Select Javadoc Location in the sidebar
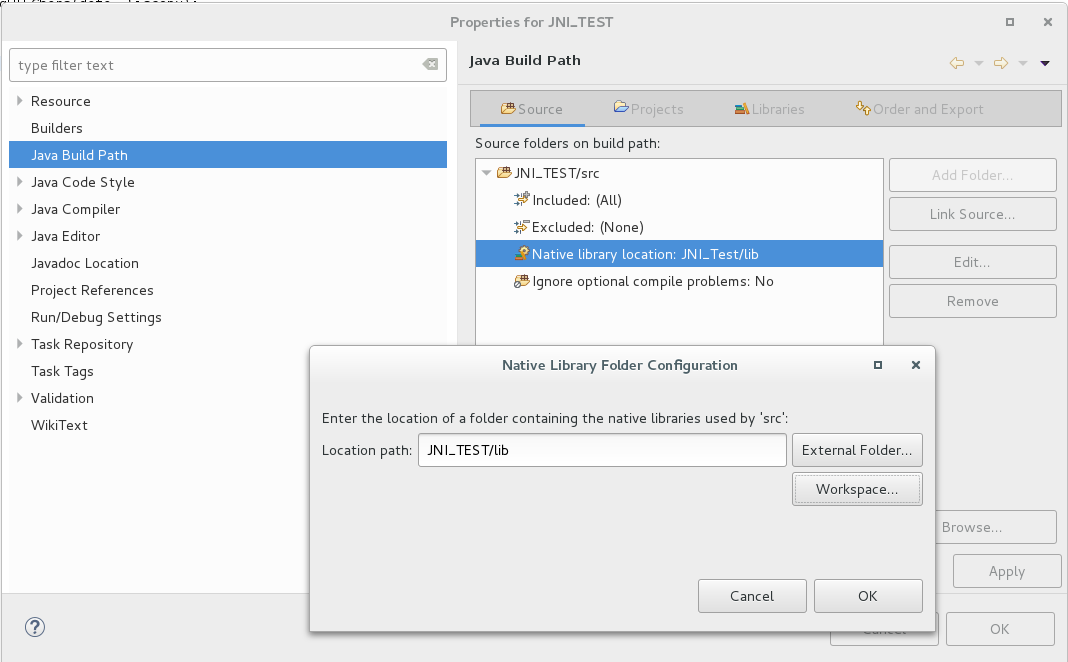The width and height of the screenshot is (1068, 662). tap(85, 263)
